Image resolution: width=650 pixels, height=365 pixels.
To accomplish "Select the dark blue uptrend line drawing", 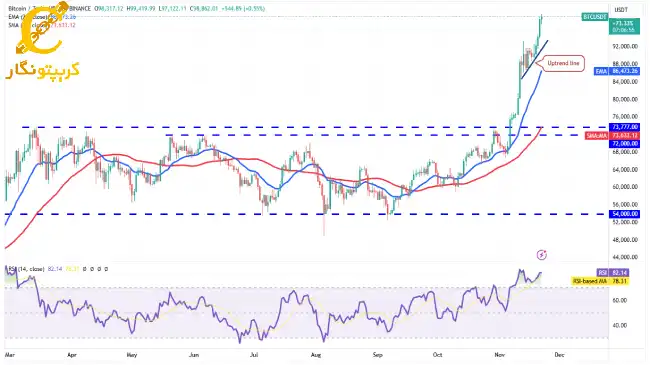I will (x=535, y=59).
